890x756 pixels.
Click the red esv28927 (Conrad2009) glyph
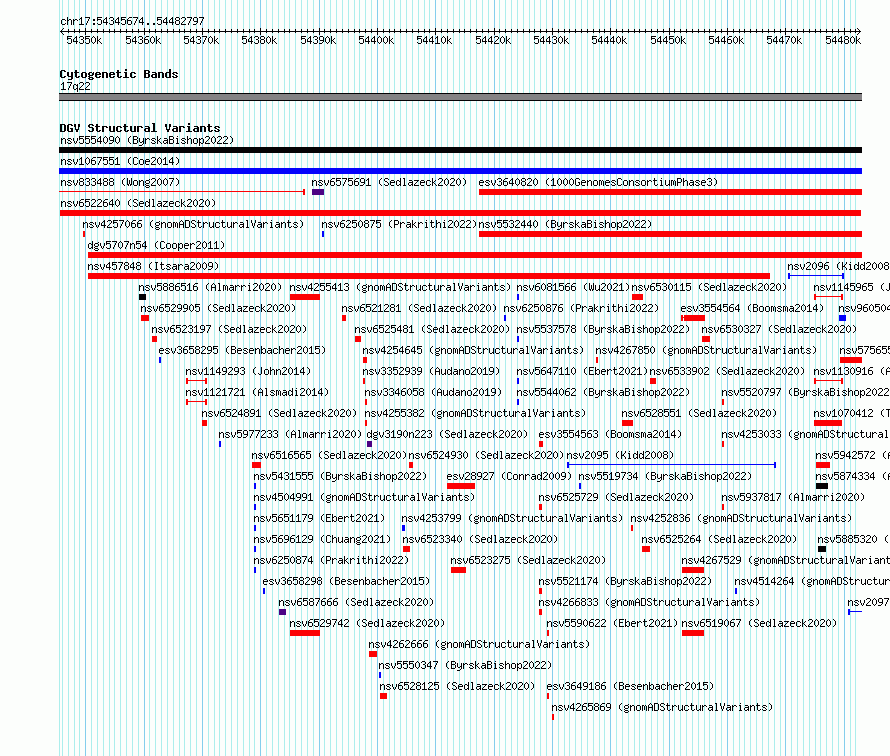(x=461, y=486)
